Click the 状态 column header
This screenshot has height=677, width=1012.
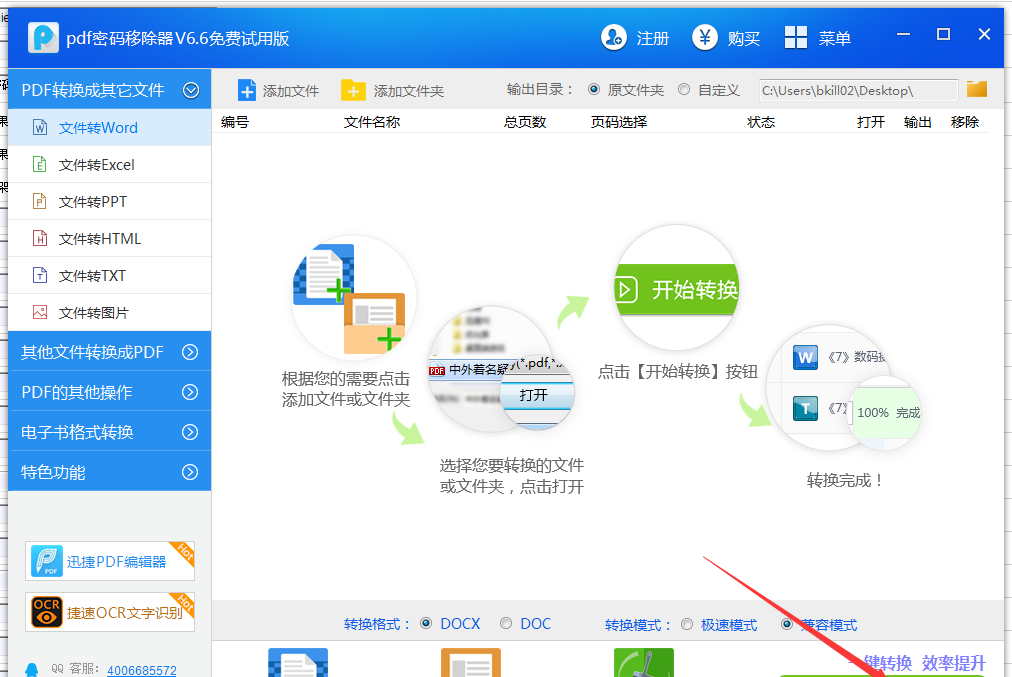tap(761, 122)
